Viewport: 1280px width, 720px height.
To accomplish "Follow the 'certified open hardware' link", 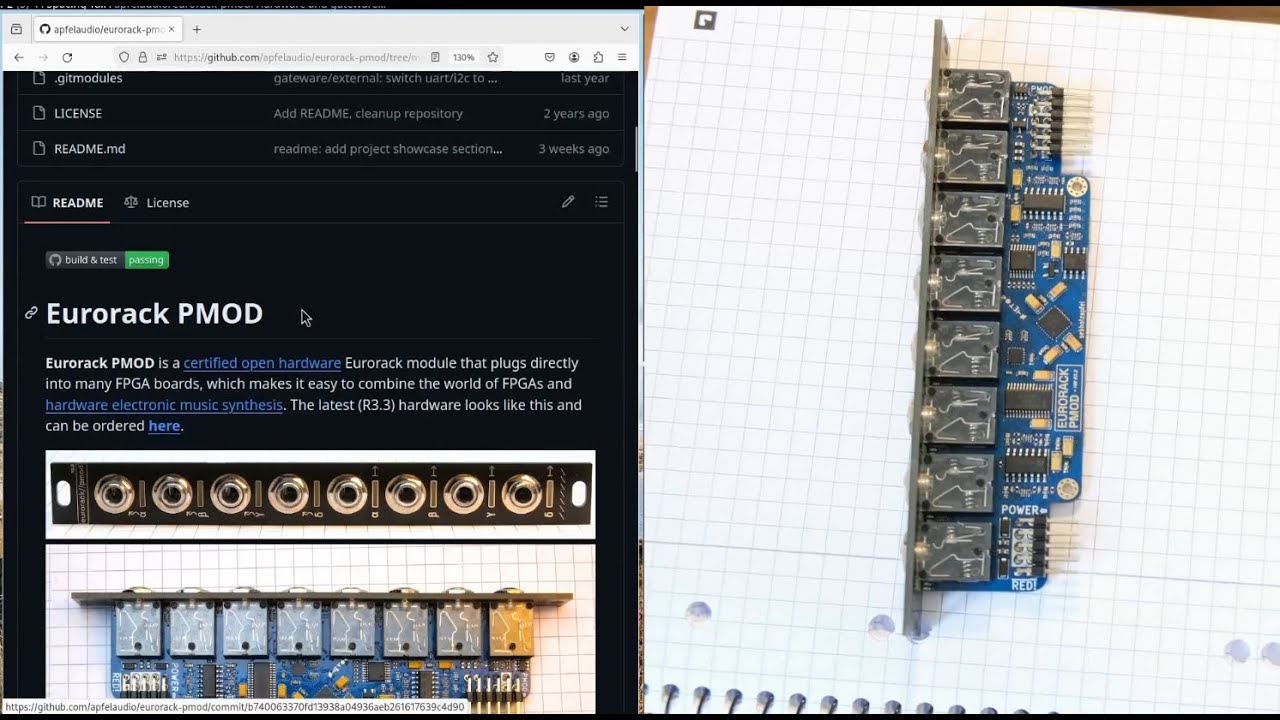I will (x=262, y=363).
